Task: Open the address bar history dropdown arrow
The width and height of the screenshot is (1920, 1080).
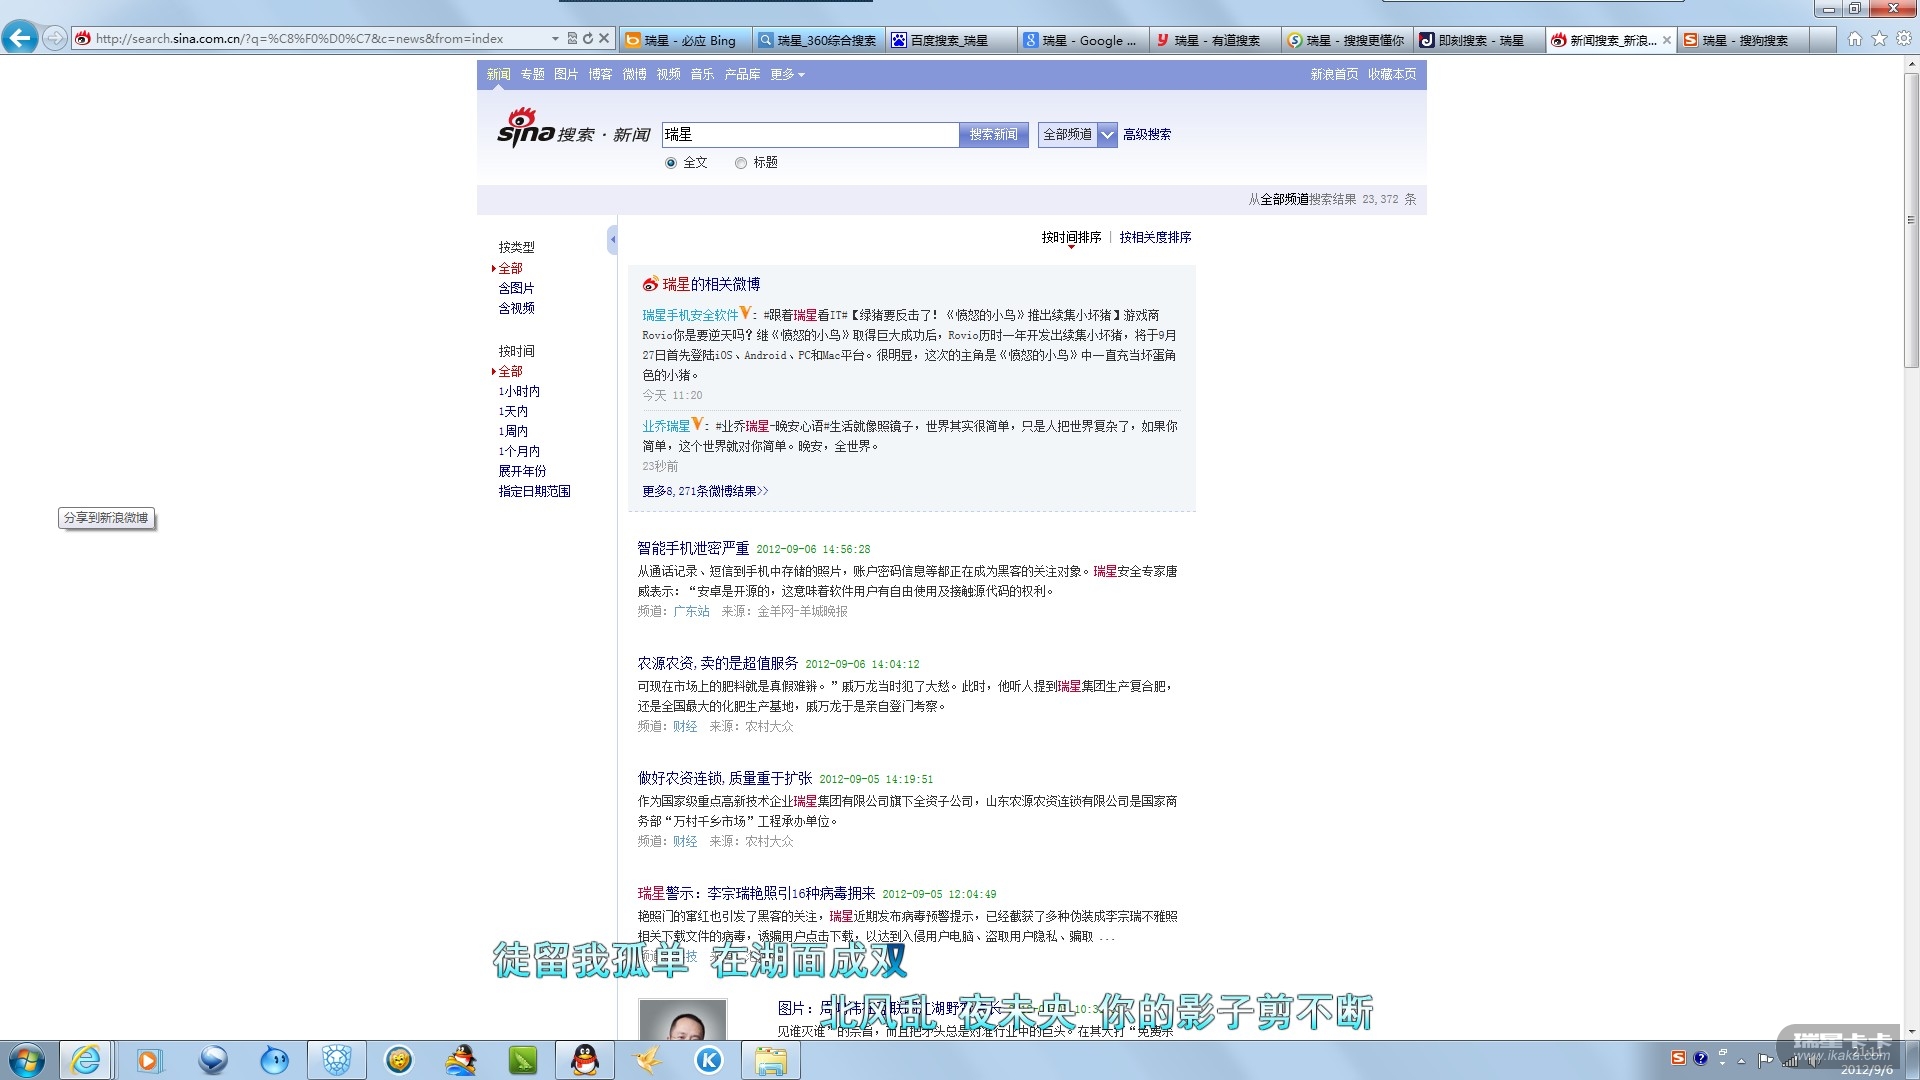Action: tap(555, 39)
